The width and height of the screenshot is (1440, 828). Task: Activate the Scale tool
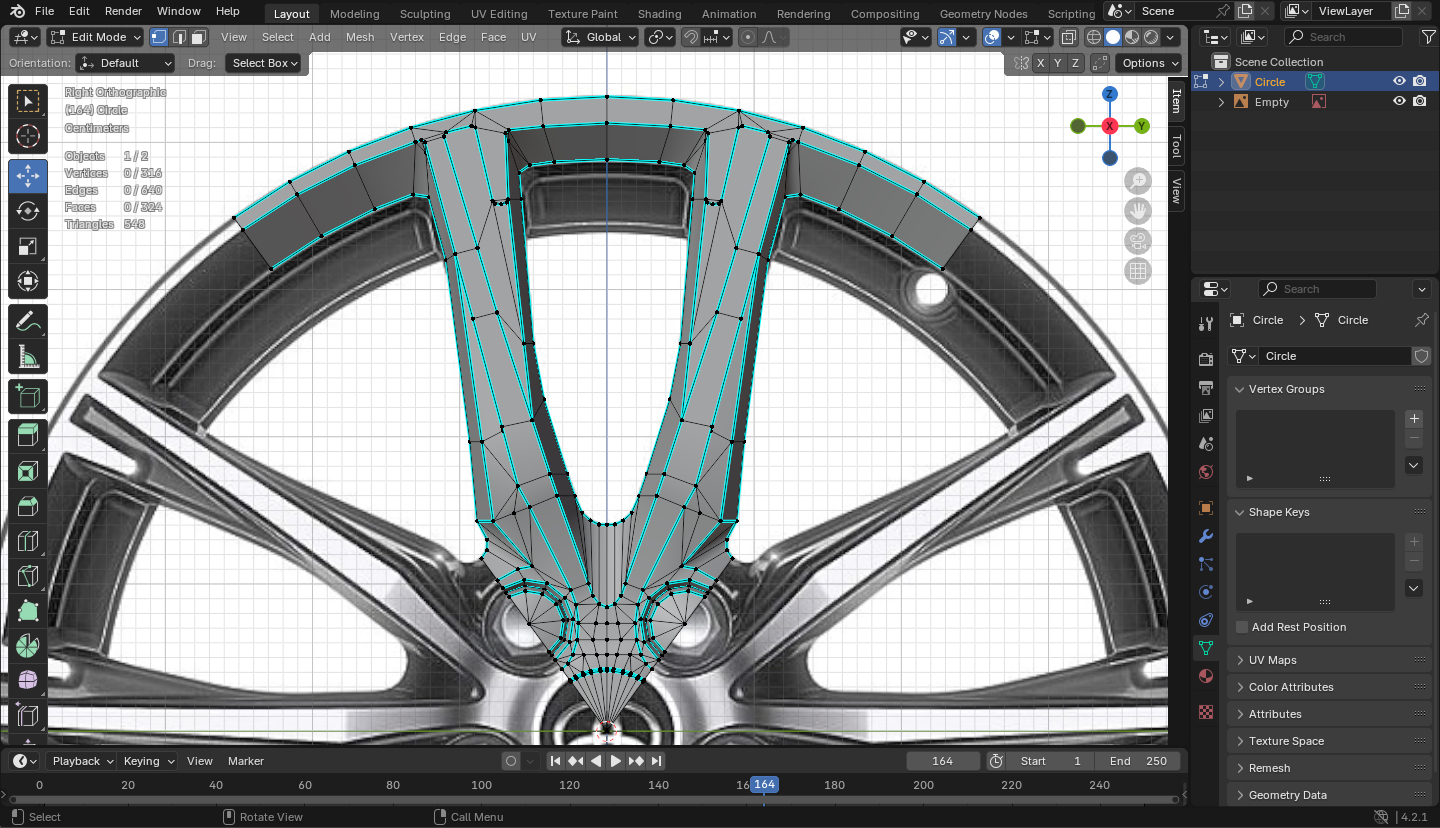click(28, 247)
